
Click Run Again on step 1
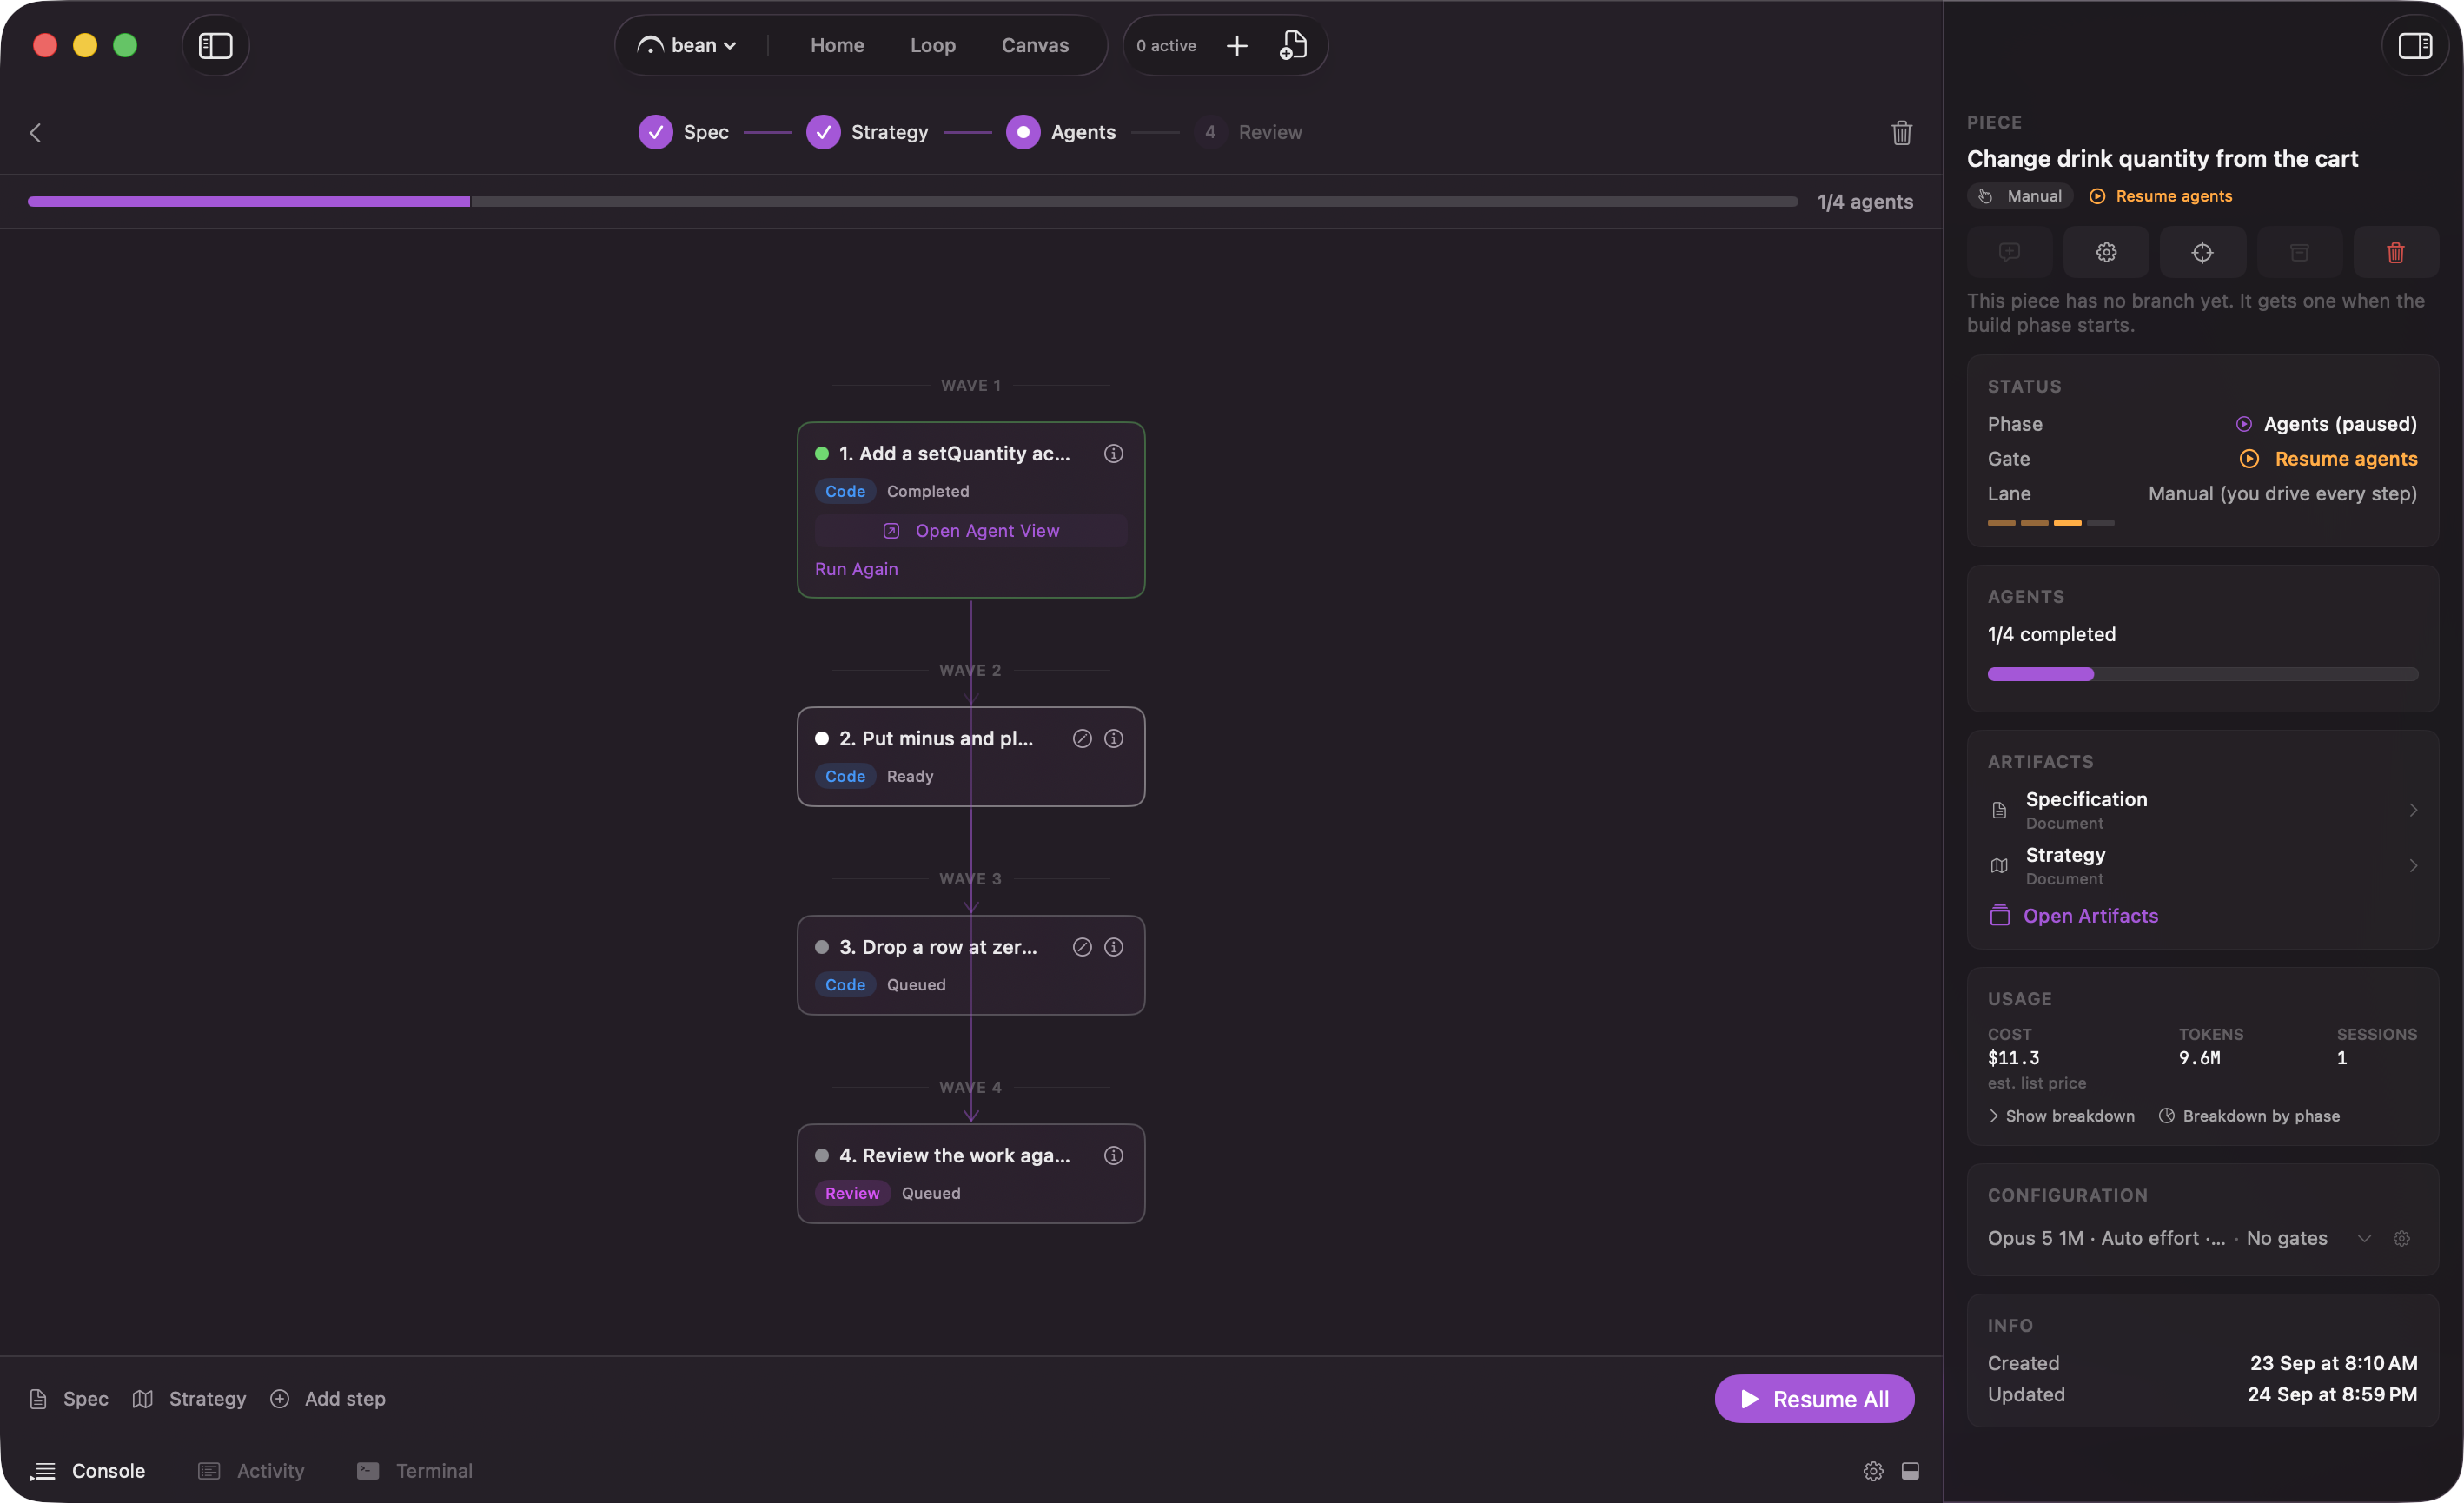[x=856, y=568]
